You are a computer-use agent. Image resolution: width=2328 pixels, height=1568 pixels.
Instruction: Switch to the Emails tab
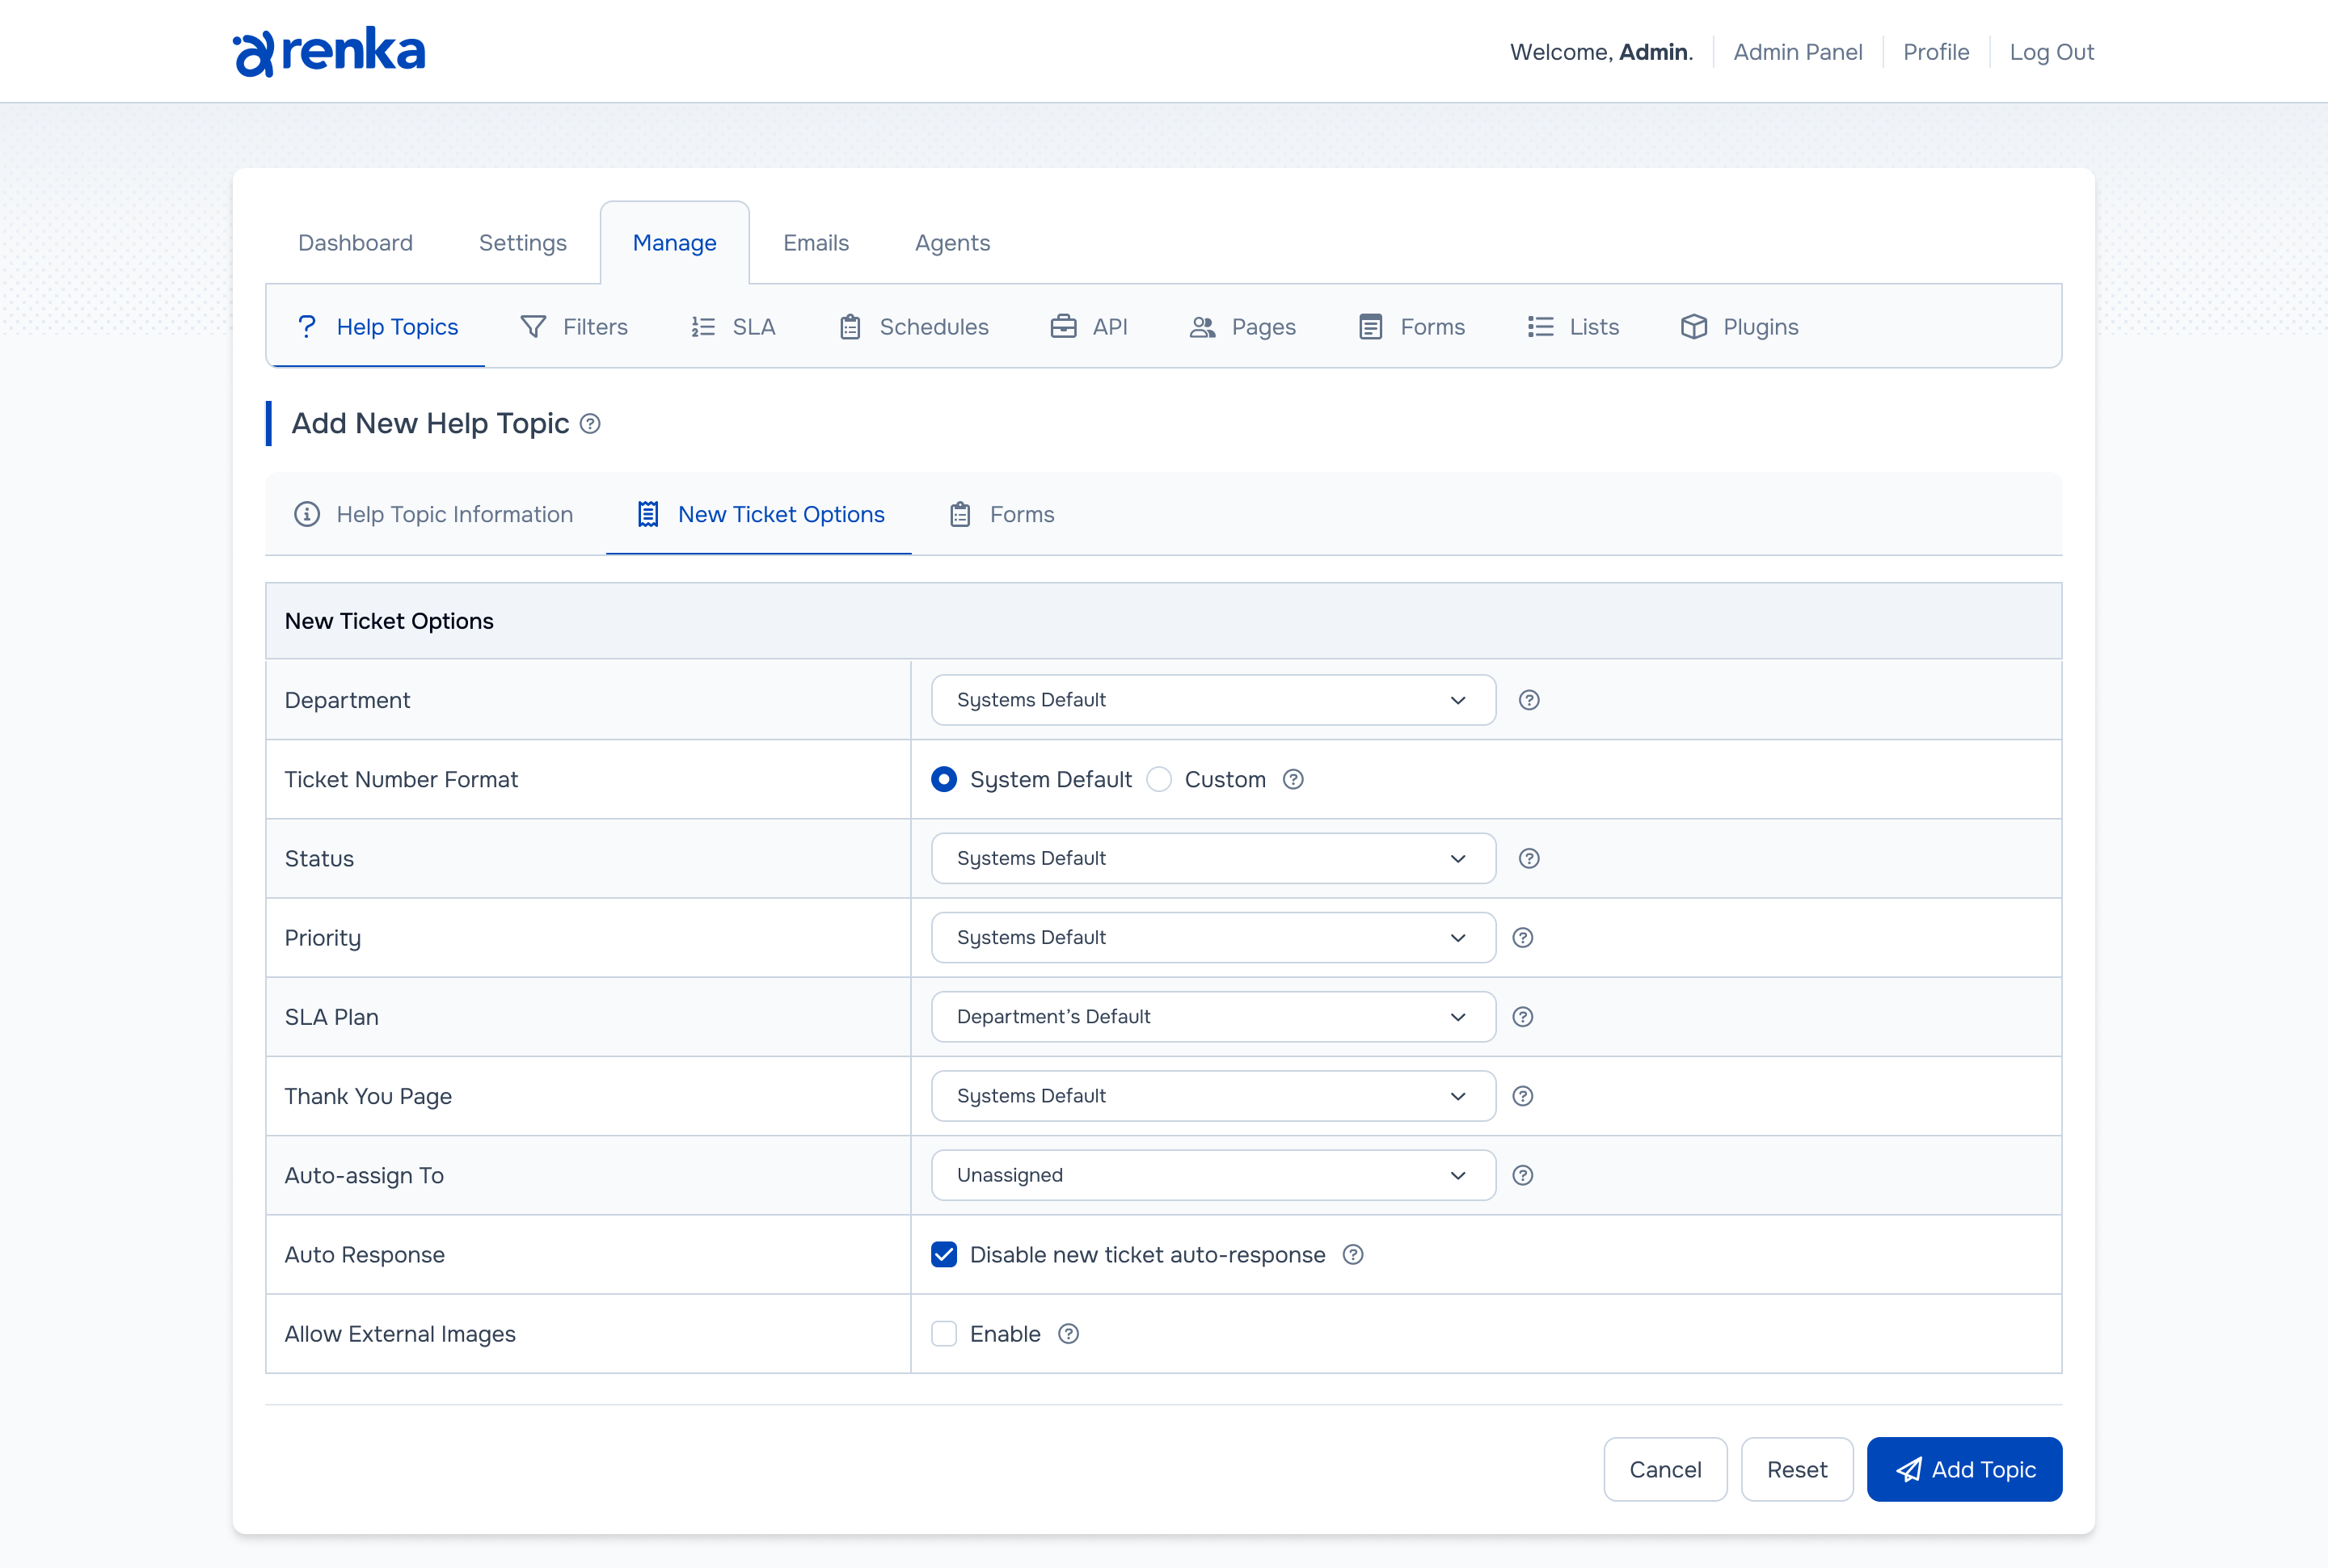(x=816, y=243)
